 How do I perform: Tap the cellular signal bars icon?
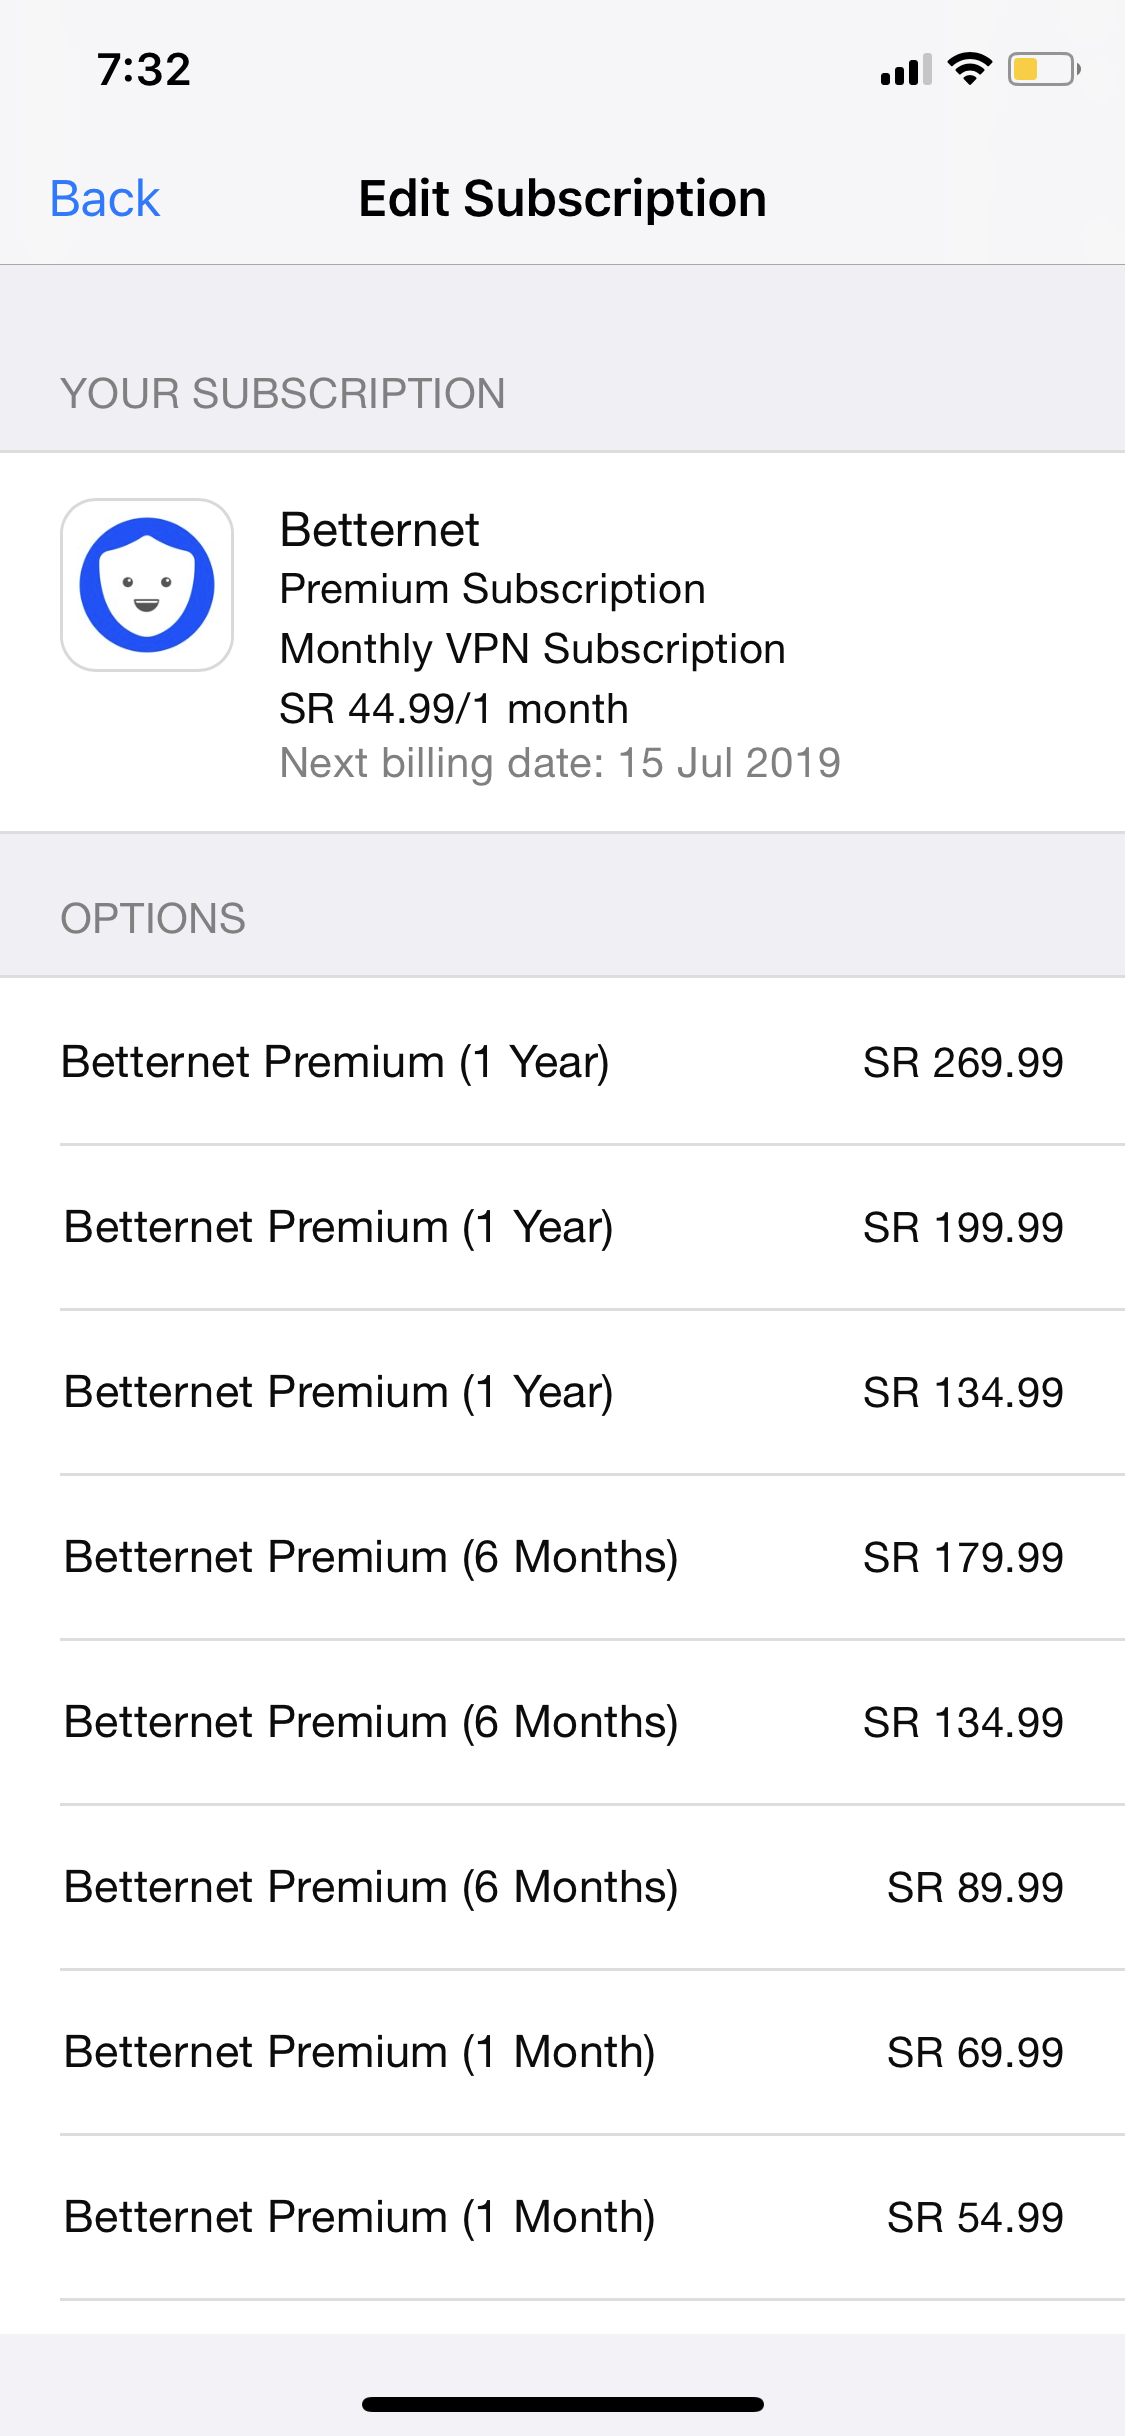click(x=905, y=70)
